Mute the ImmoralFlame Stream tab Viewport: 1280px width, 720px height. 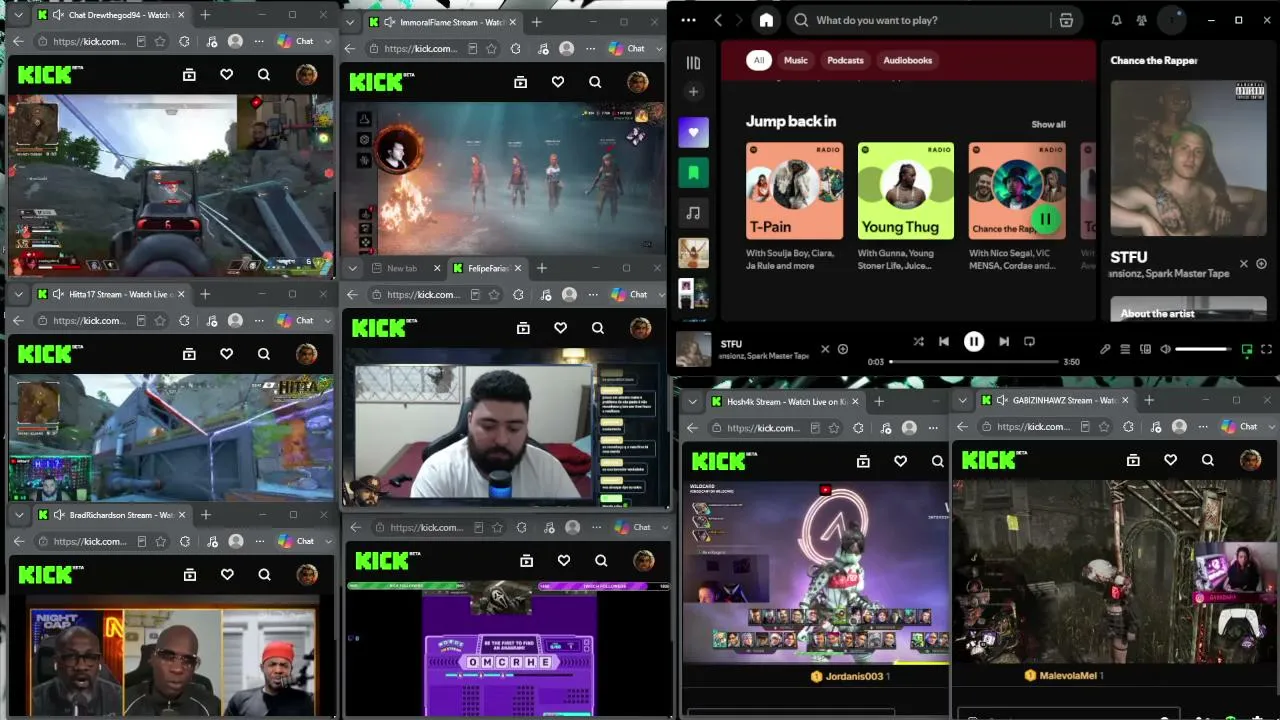coord(390,22)
